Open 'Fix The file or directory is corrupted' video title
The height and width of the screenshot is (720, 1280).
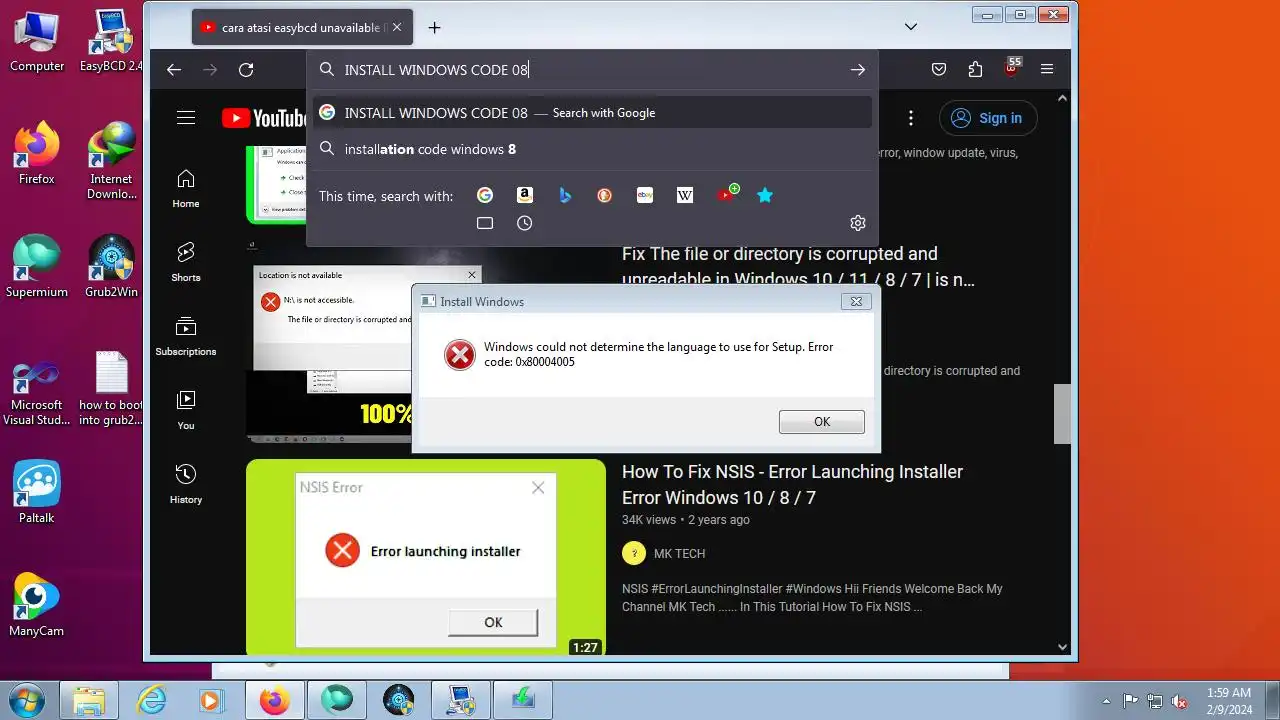(798, 267)
